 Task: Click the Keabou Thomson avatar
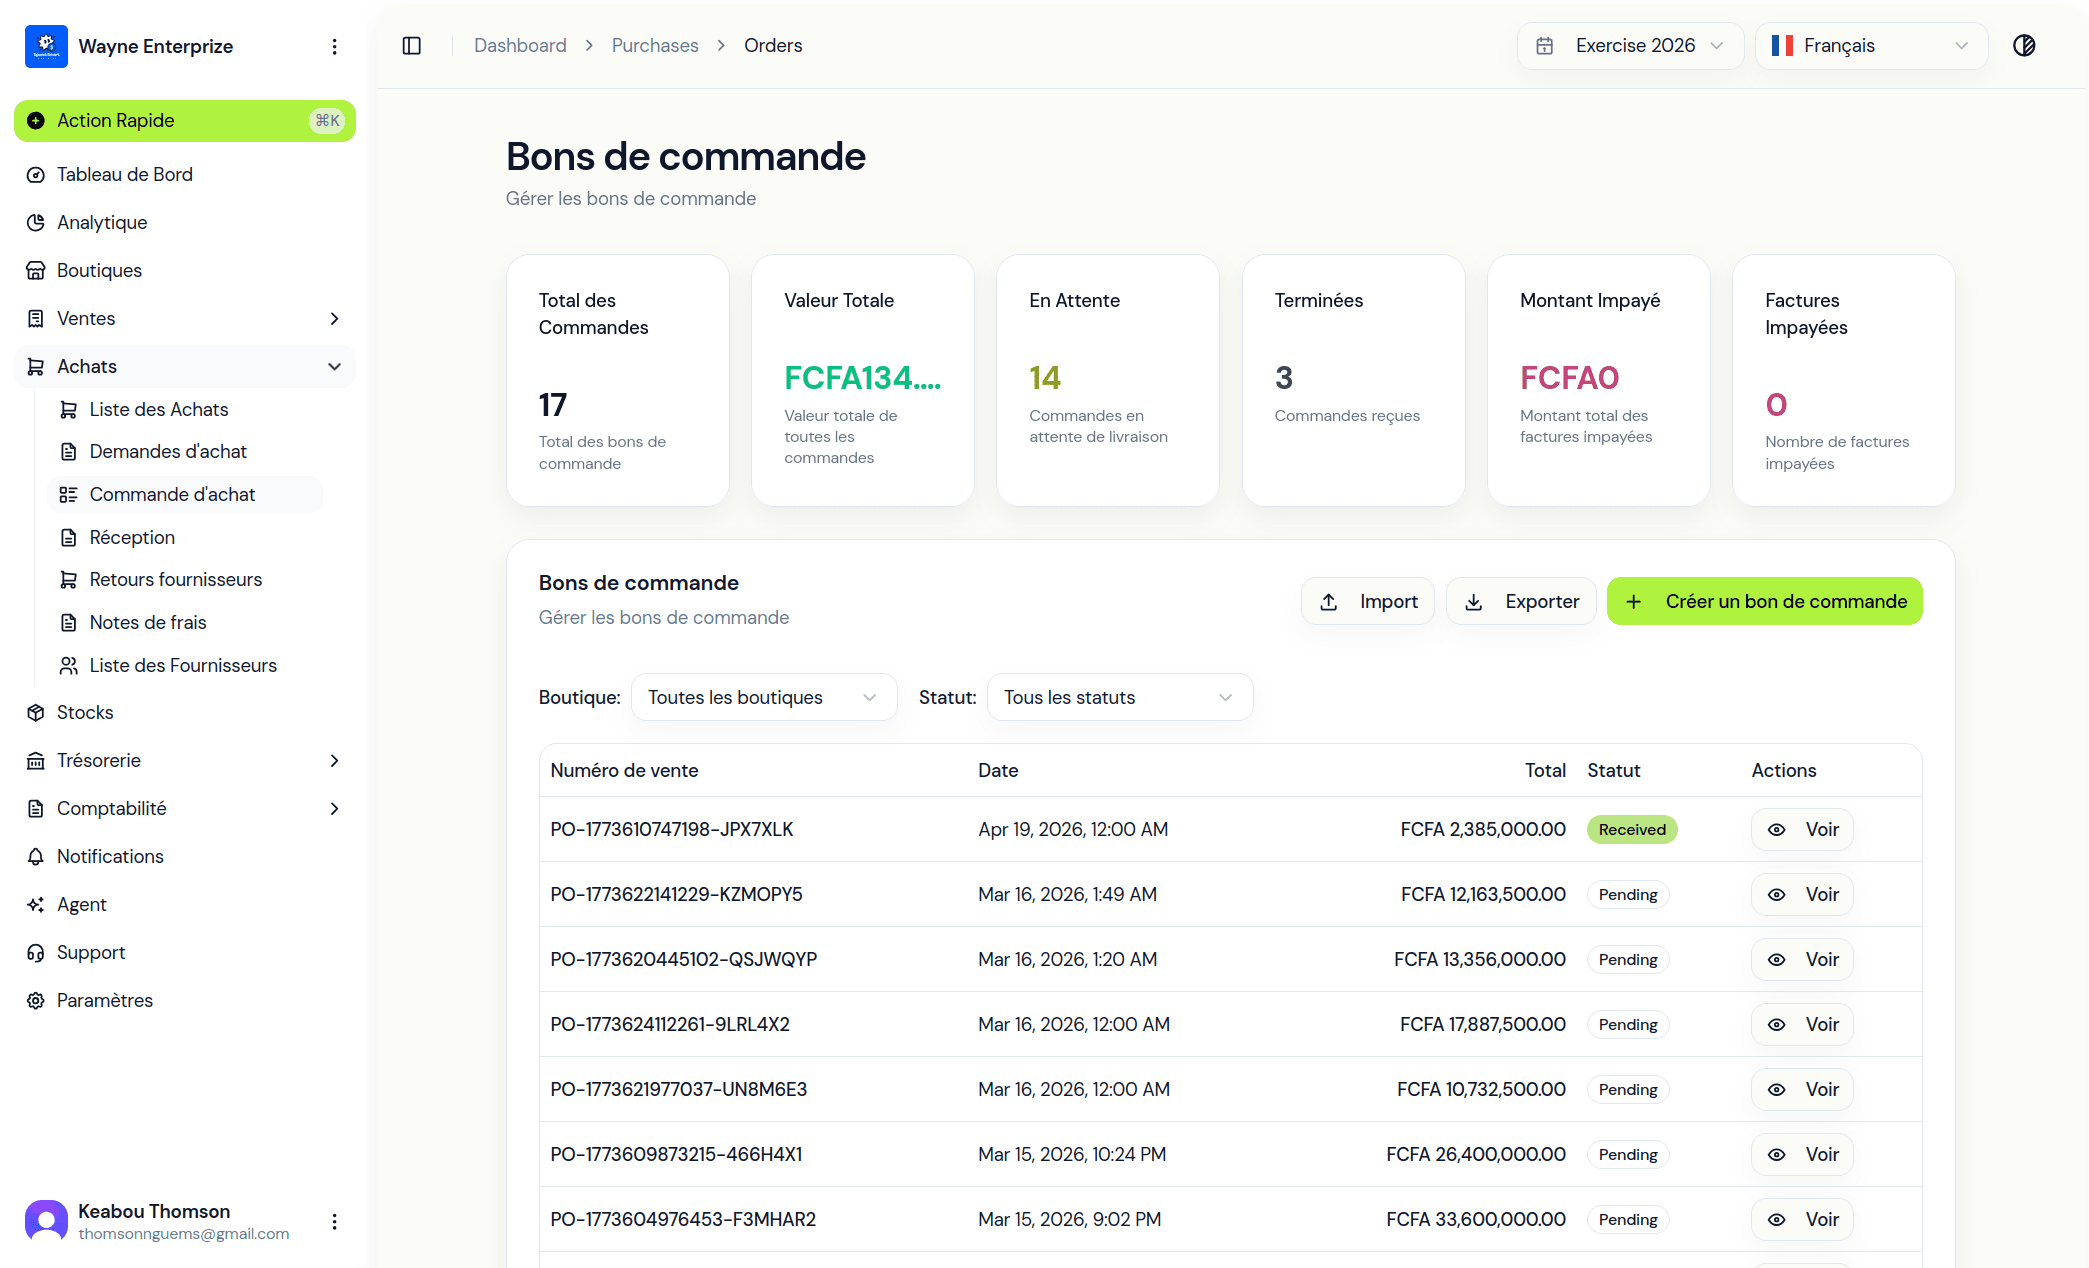coord(46,1221)
